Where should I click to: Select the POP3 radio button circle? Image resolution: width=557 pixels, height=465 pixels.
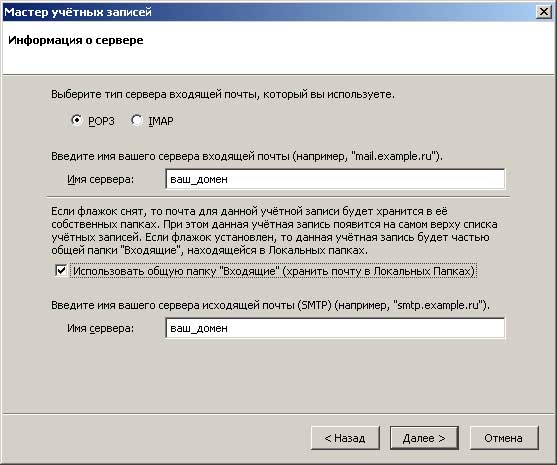[76, 120]
